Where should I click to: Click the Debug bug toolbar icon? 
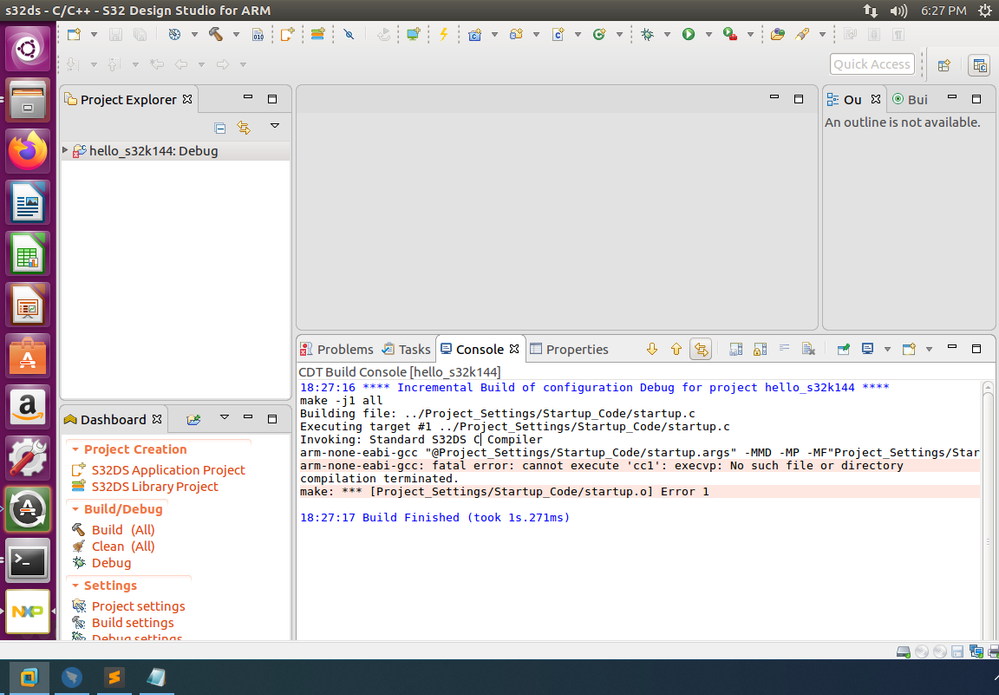[x=647, y=34]
